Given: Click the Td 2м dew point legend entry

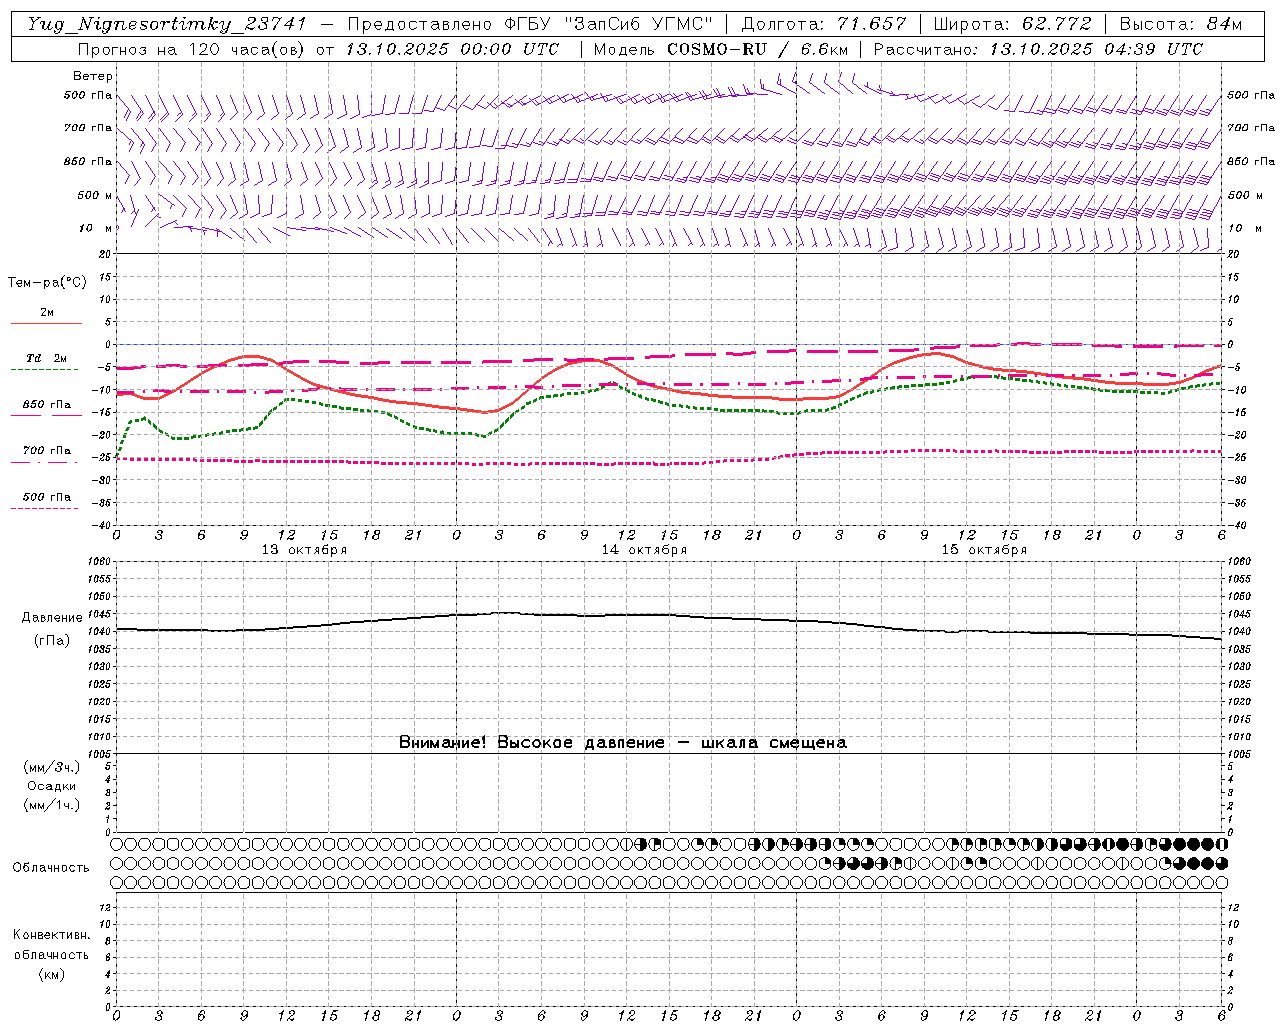Looking at the screenshot, I should click(47, 358).
